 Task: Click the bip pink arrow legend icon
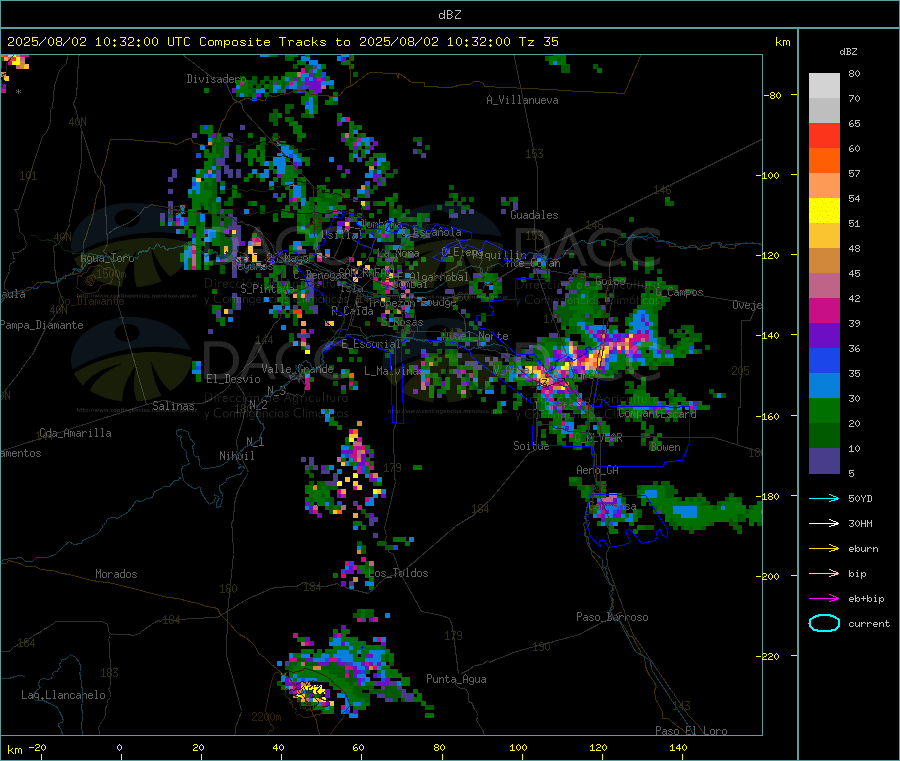[x=824, y=573]
